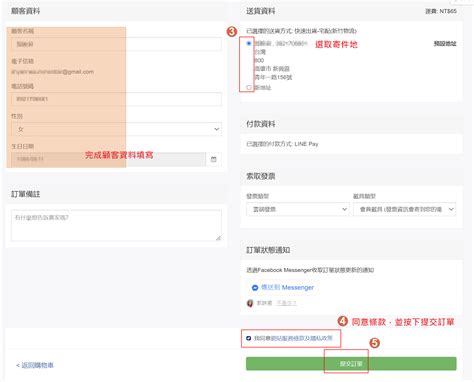Click the customer email address text
The height and width of the screenshot is (382, 474).
[x=52, y=72]
